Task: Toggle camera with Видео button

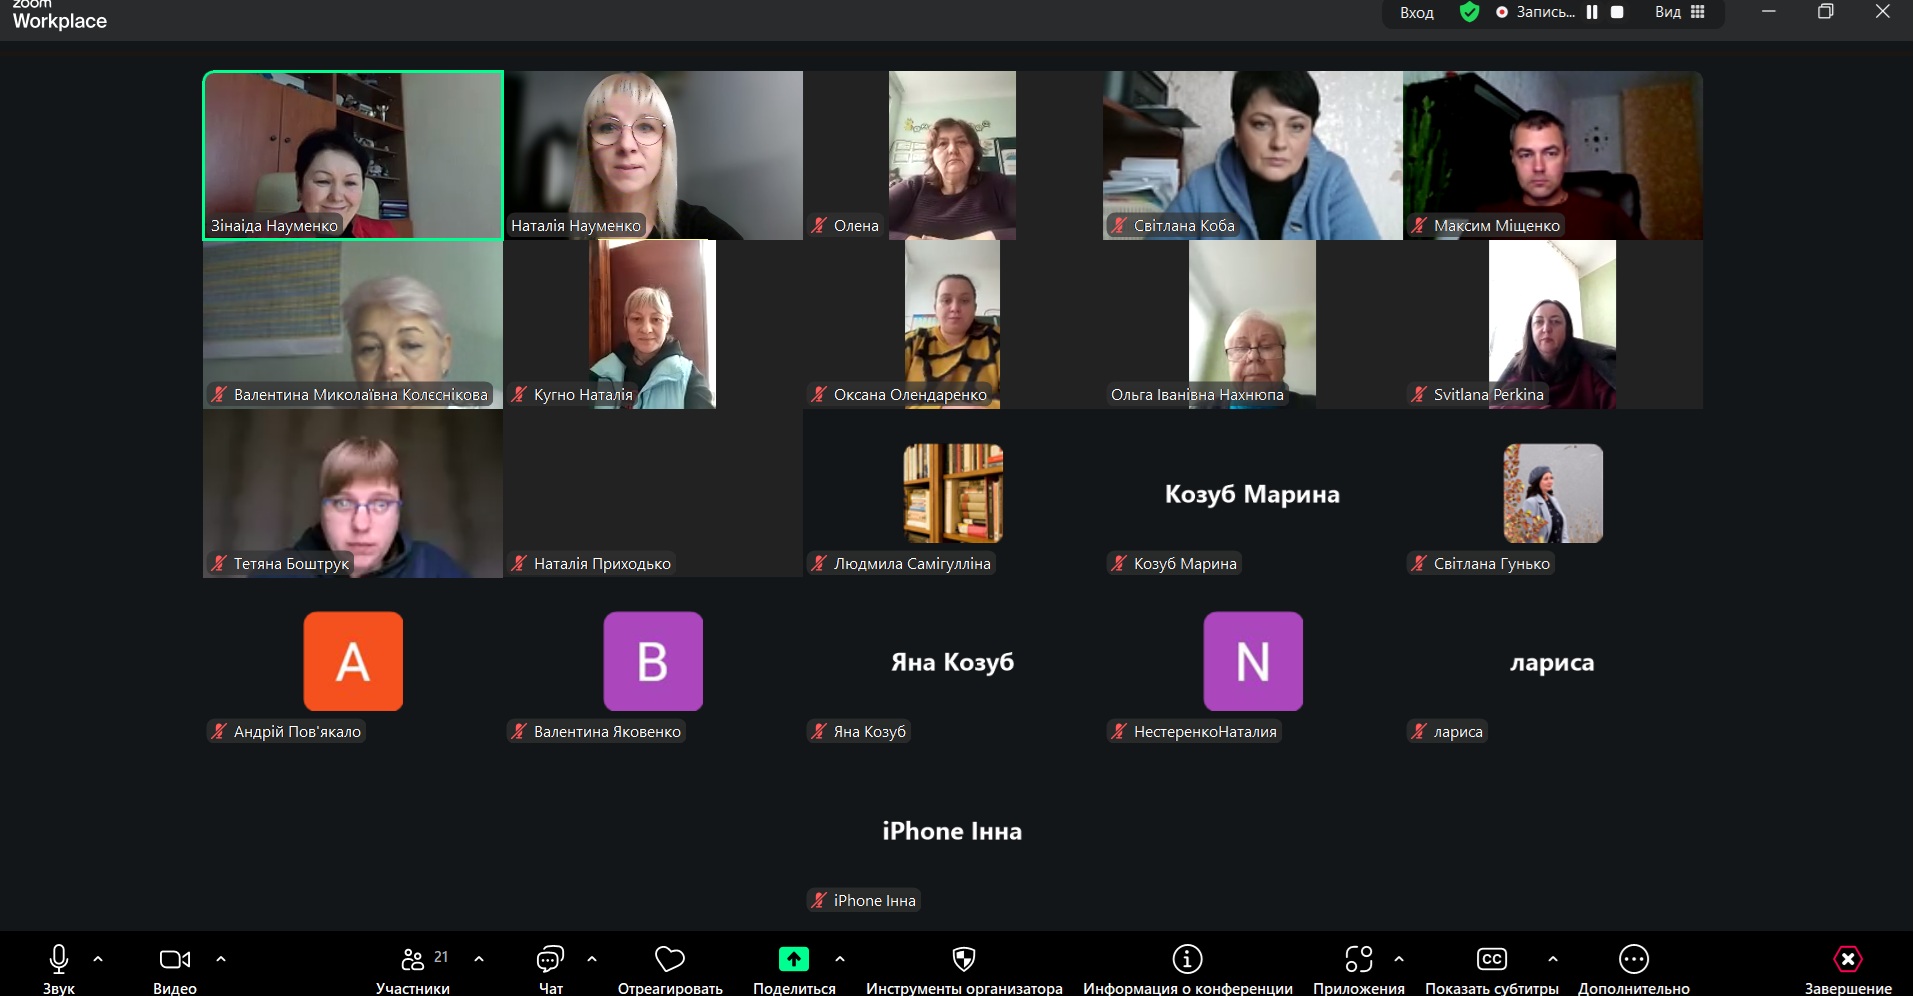Action: click(x=174, y=960)
